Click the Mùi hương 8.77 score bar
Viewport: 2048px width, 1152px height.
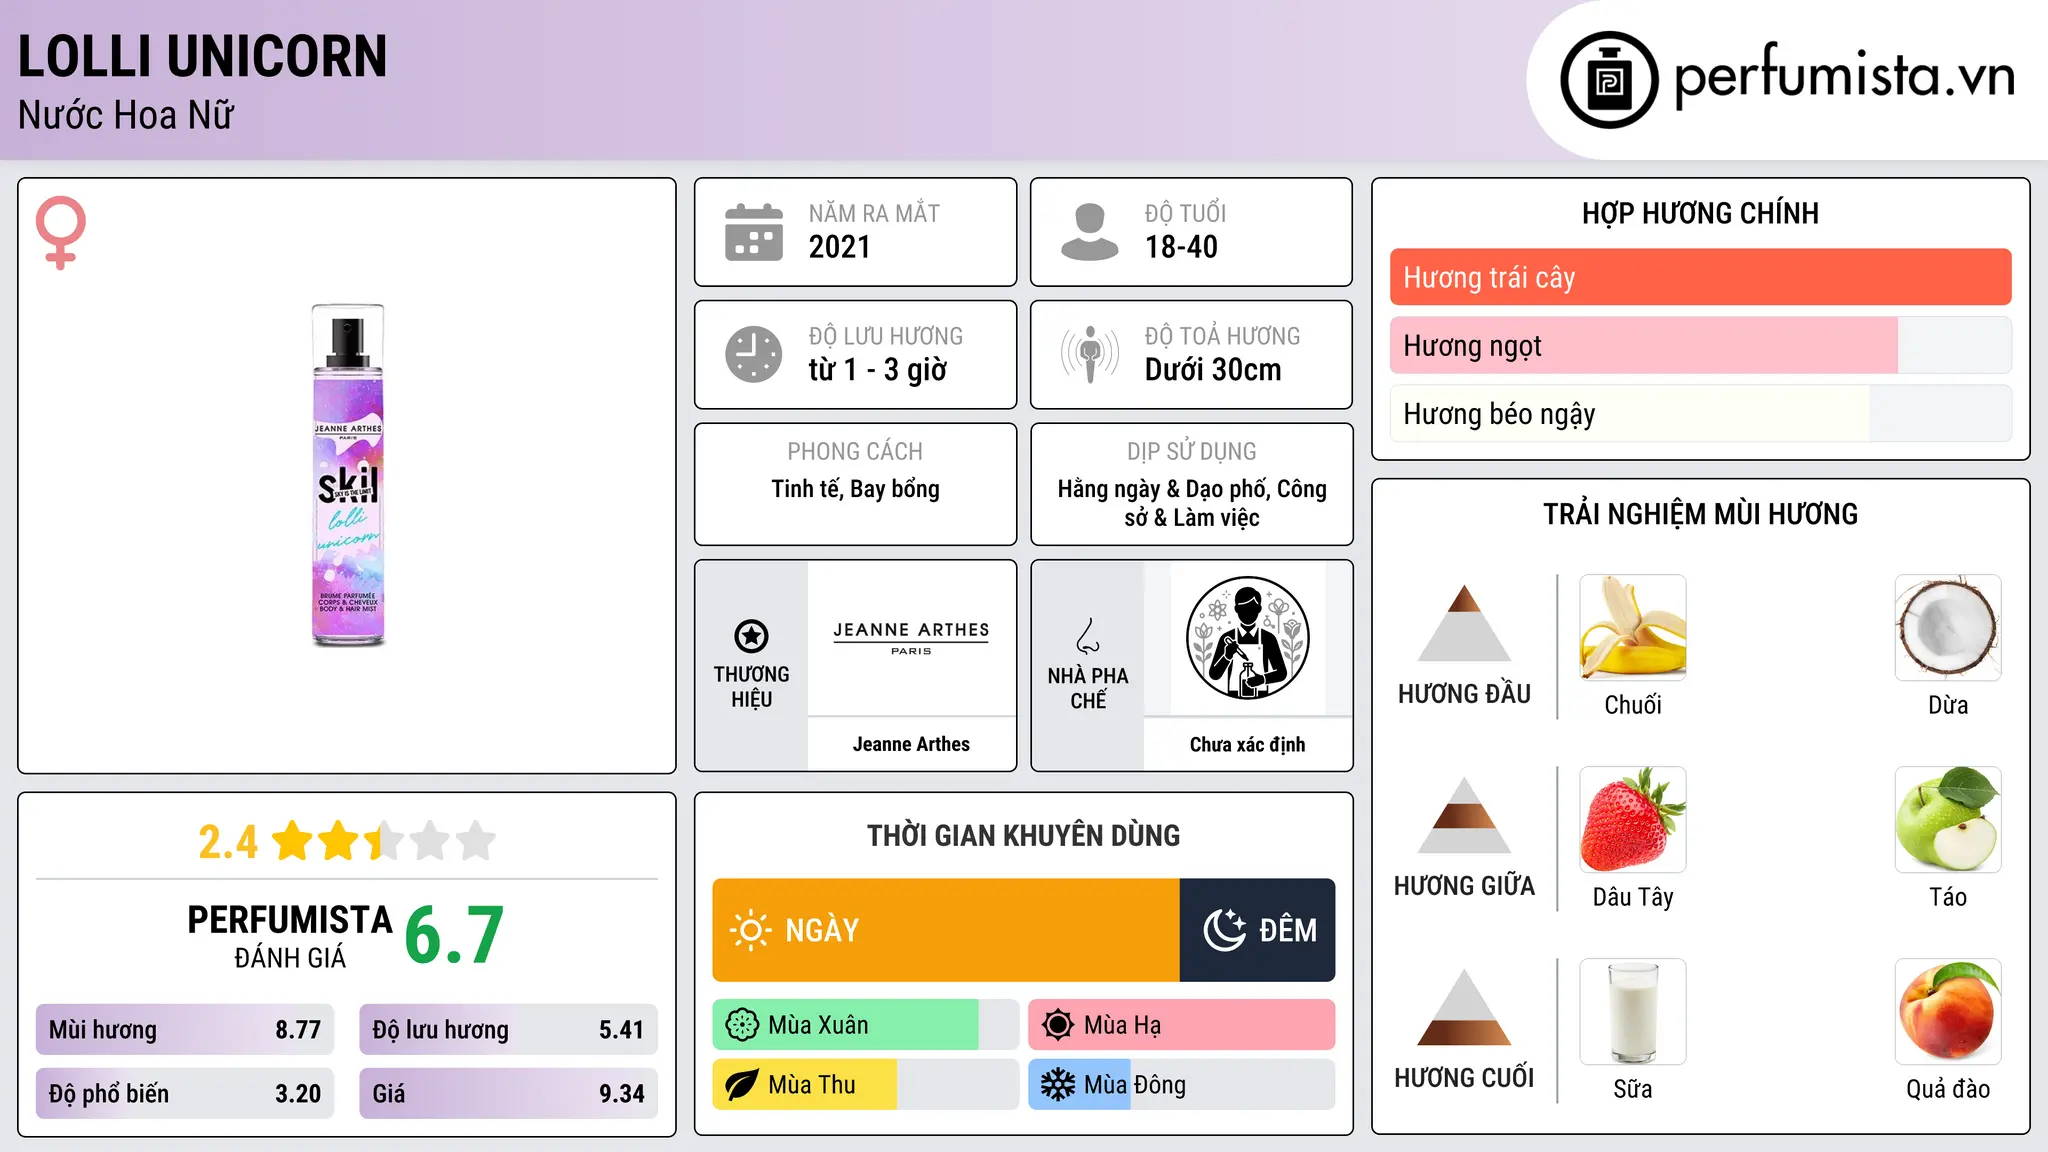pyautogui.click(x=185, y=1029)
